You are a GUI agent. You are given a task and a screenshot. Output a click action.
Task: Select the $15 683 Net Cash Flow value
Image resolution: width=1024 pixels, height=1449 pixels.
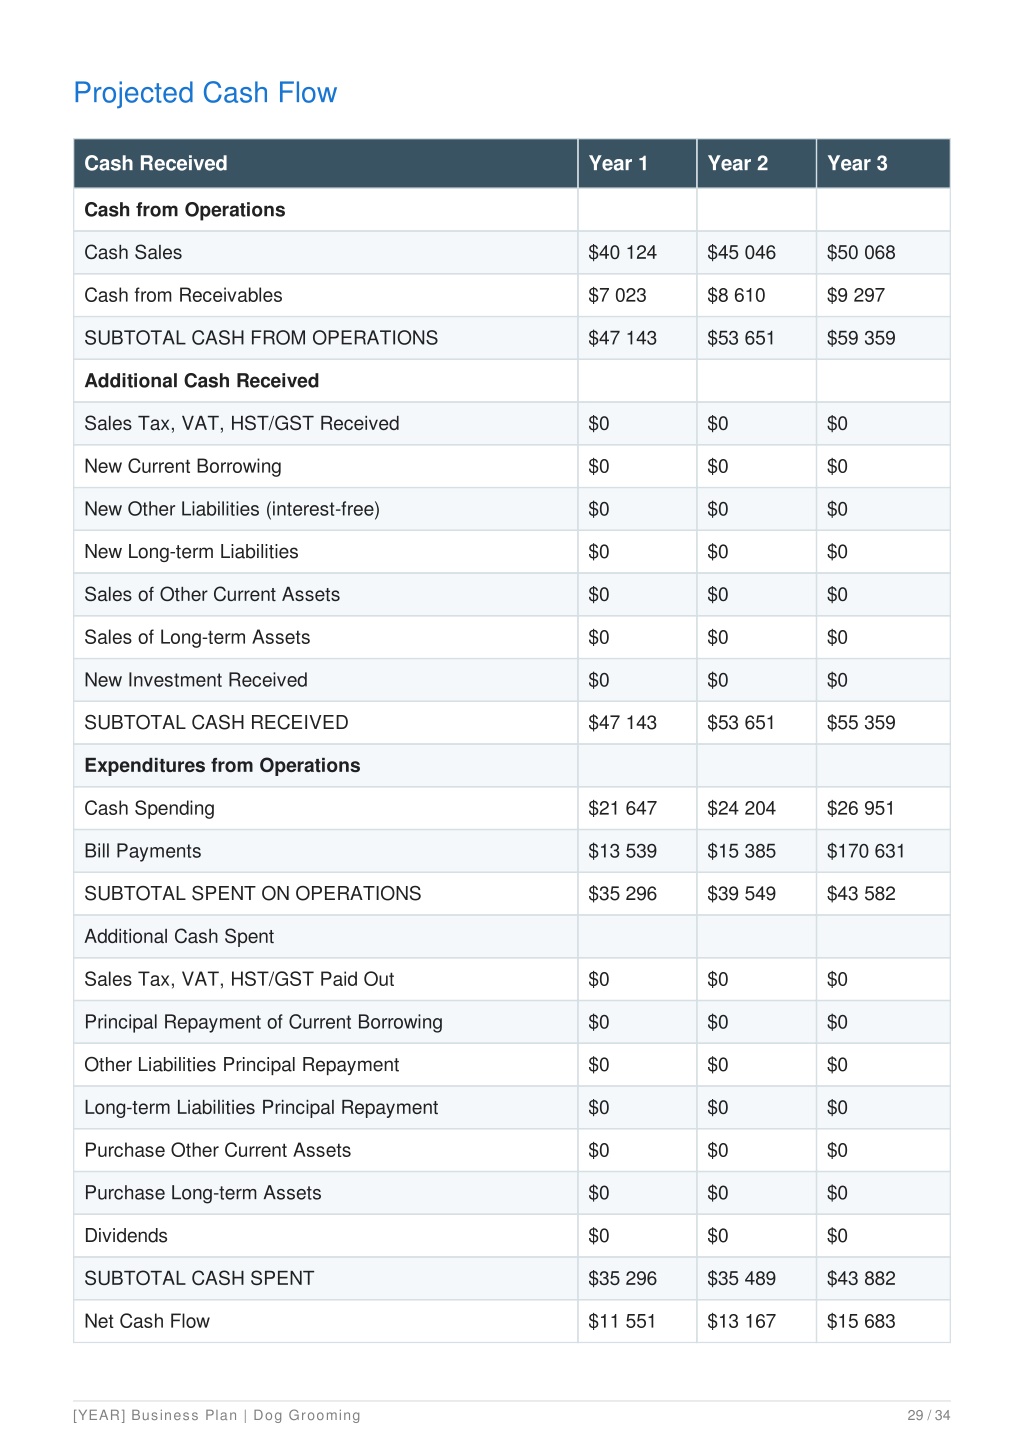pos(861,1321)
